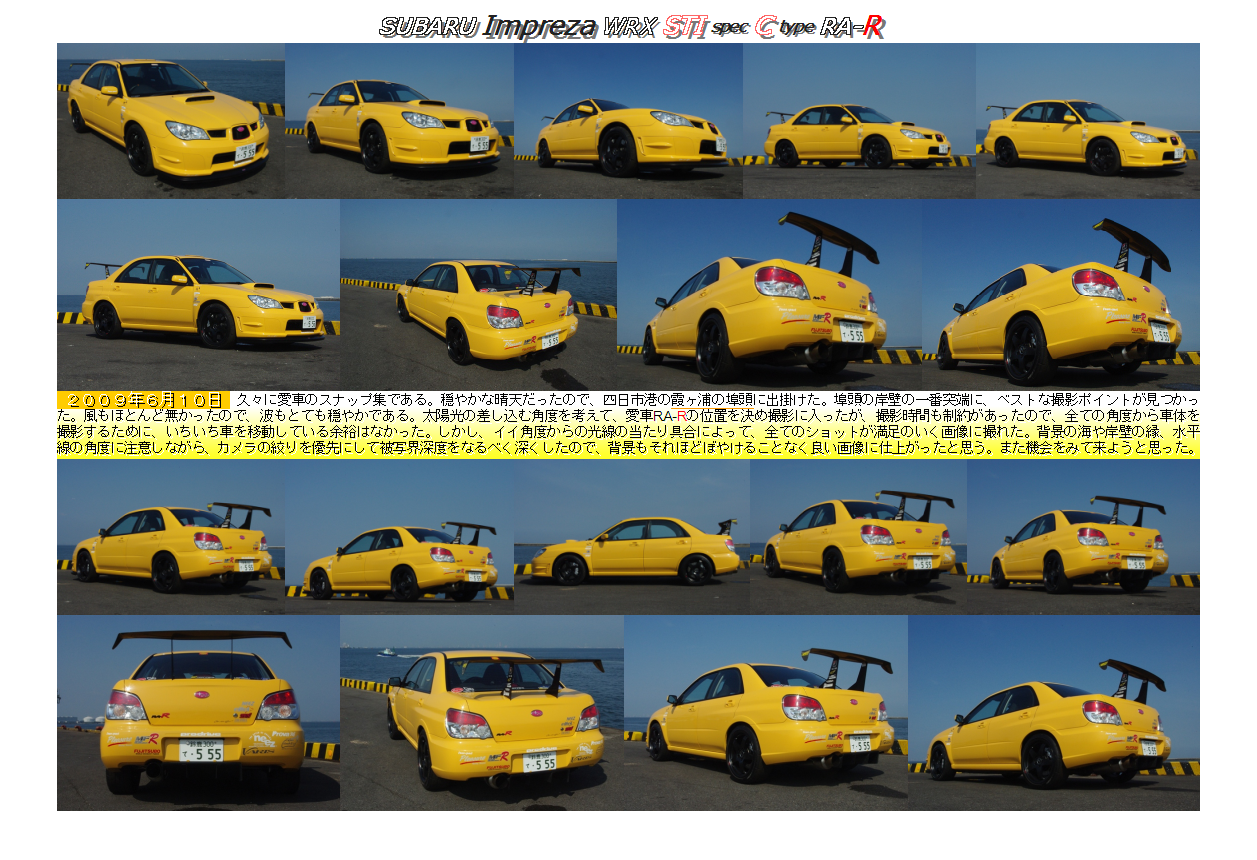Open the last photo in the top row
This screenshot has width=1257, height=860.
coord(1087,120)
